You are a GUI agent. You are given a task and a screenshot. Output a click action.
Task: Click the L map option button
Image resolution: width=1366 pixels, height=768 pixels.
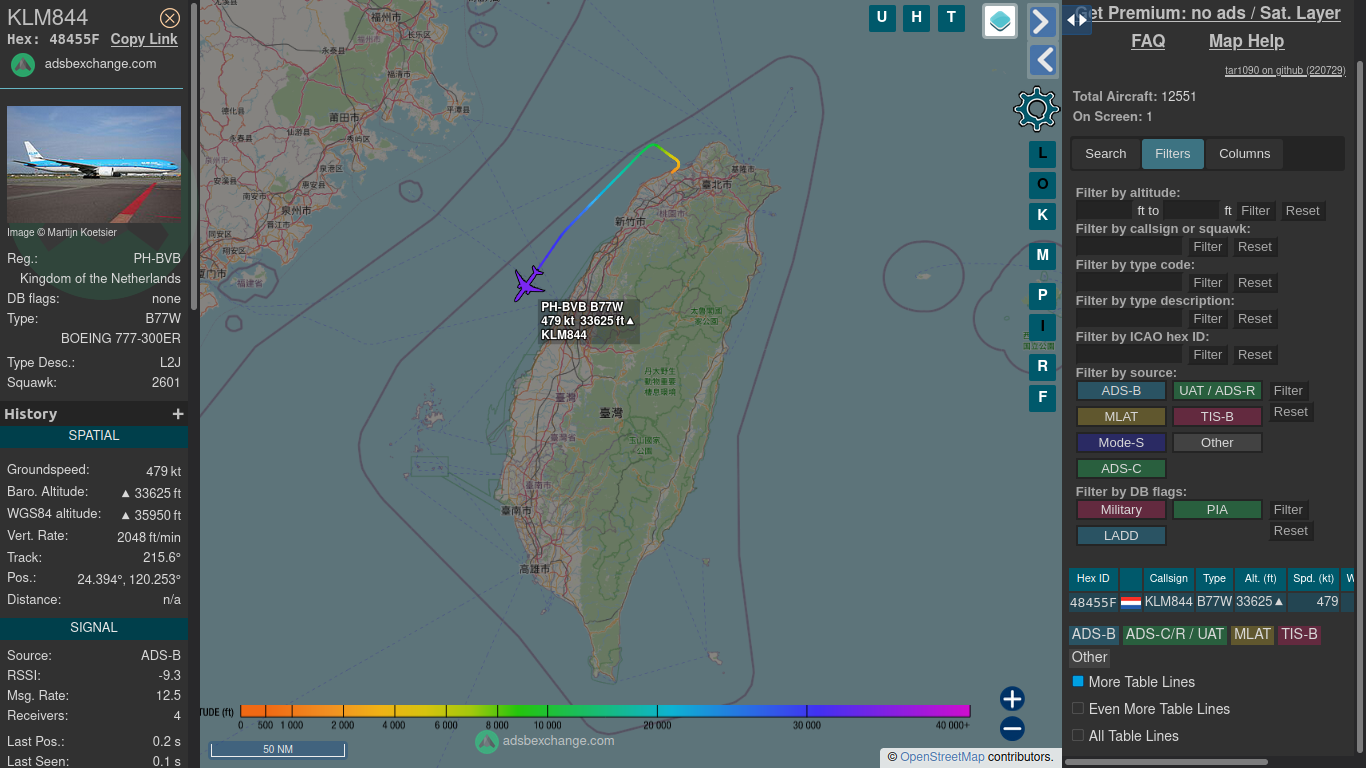tap(1042, 154)
